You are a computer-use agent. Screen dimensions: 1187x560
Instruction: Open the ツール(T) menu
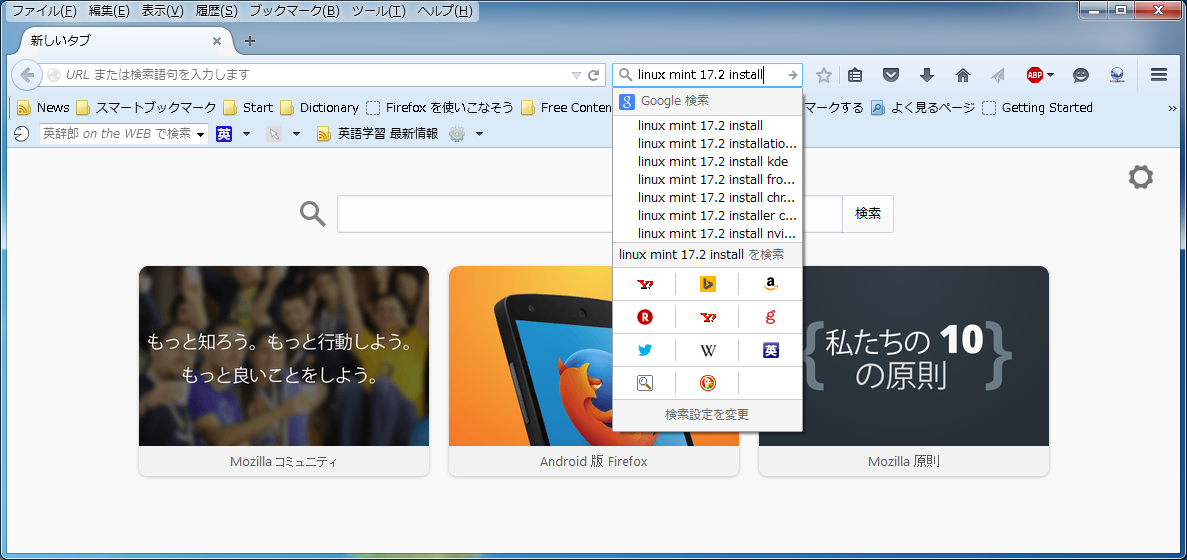(x=379, y=11)
